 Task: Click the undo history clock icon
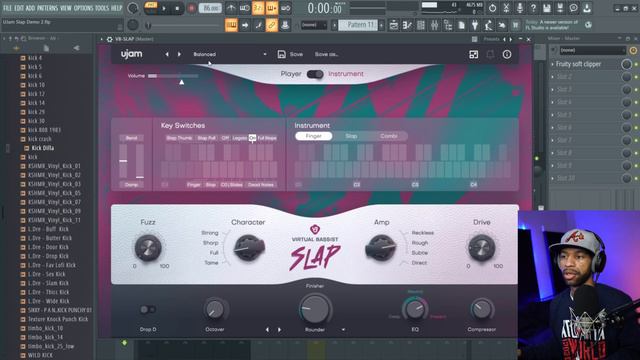pyautogui.click(x=492, y=8)
